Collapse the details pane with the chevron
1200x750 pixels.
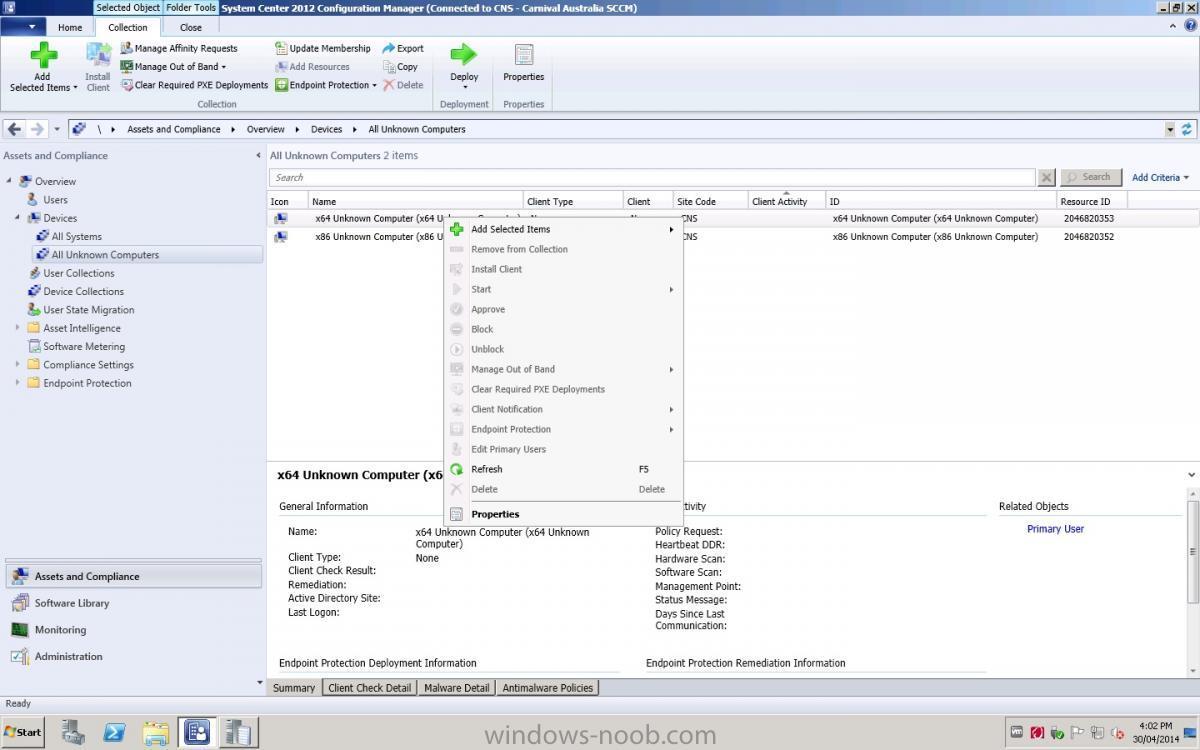[1191, 475]
